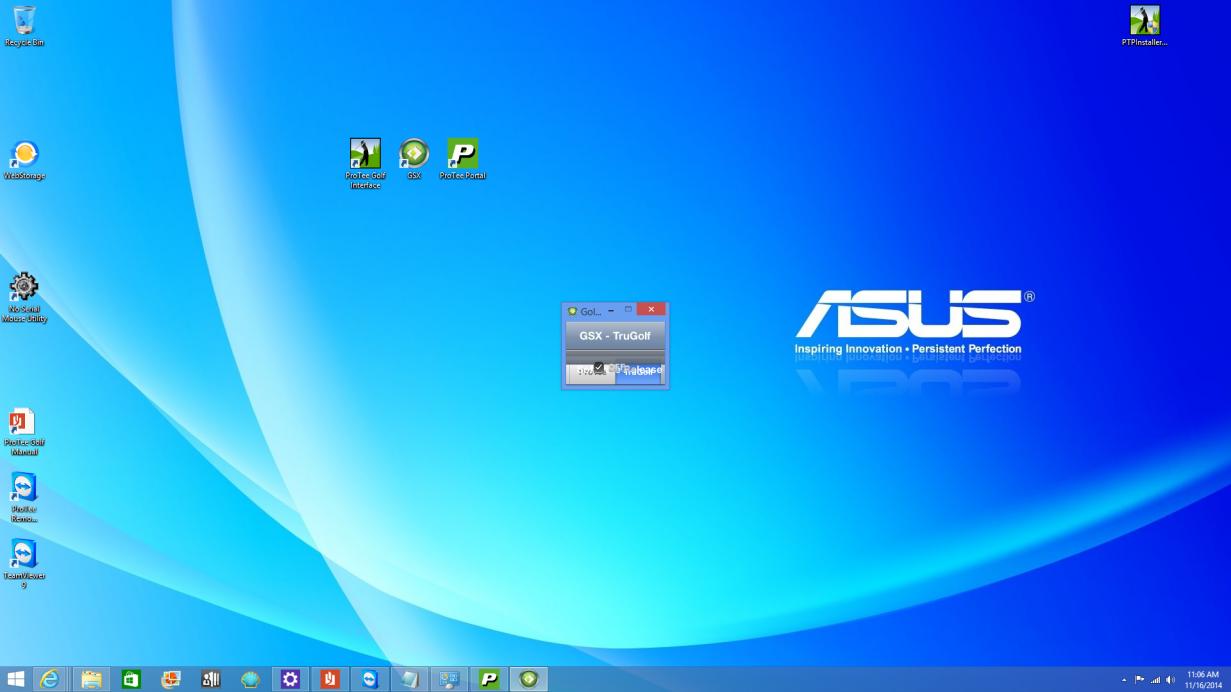Open the ProTee Golf Manual PDF icon

point(24,431)
